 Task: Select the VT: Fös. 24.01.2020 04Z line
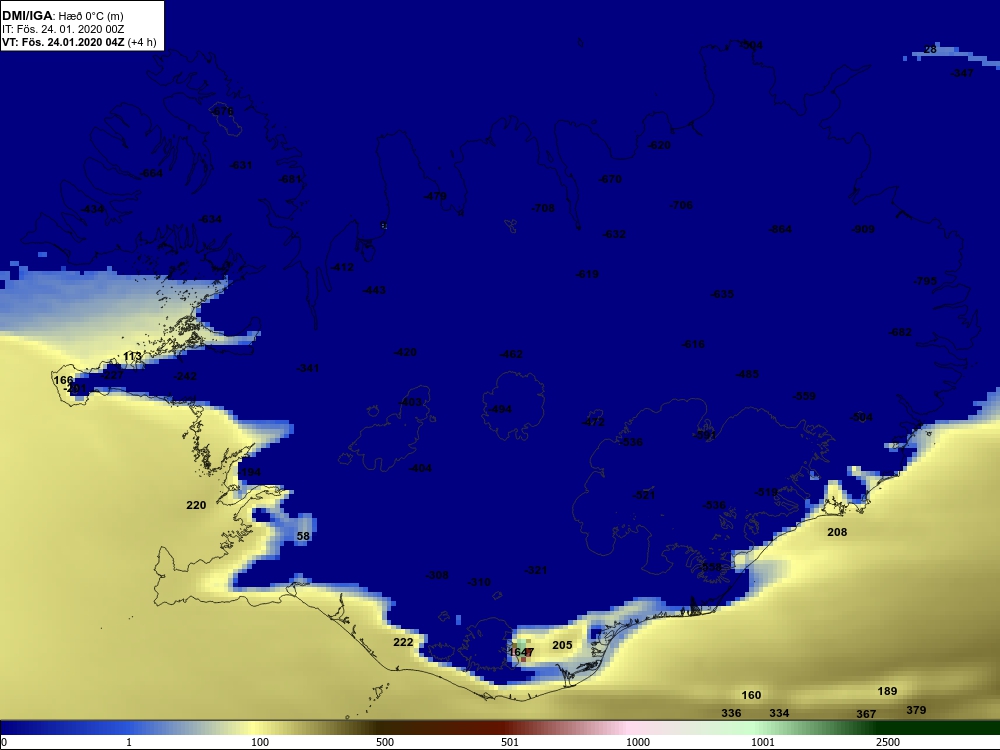(x=78, y=42)
